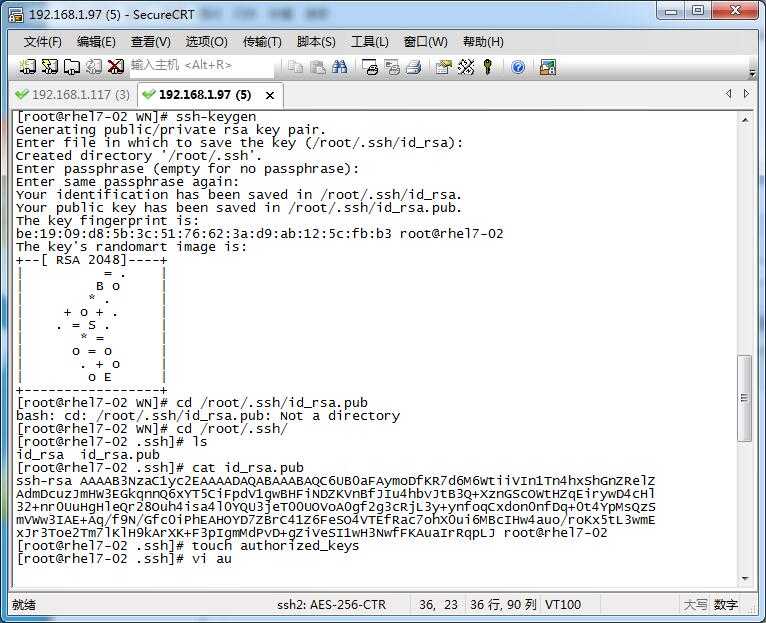
Task: Open Session Options icon
Action: [444, 66]
